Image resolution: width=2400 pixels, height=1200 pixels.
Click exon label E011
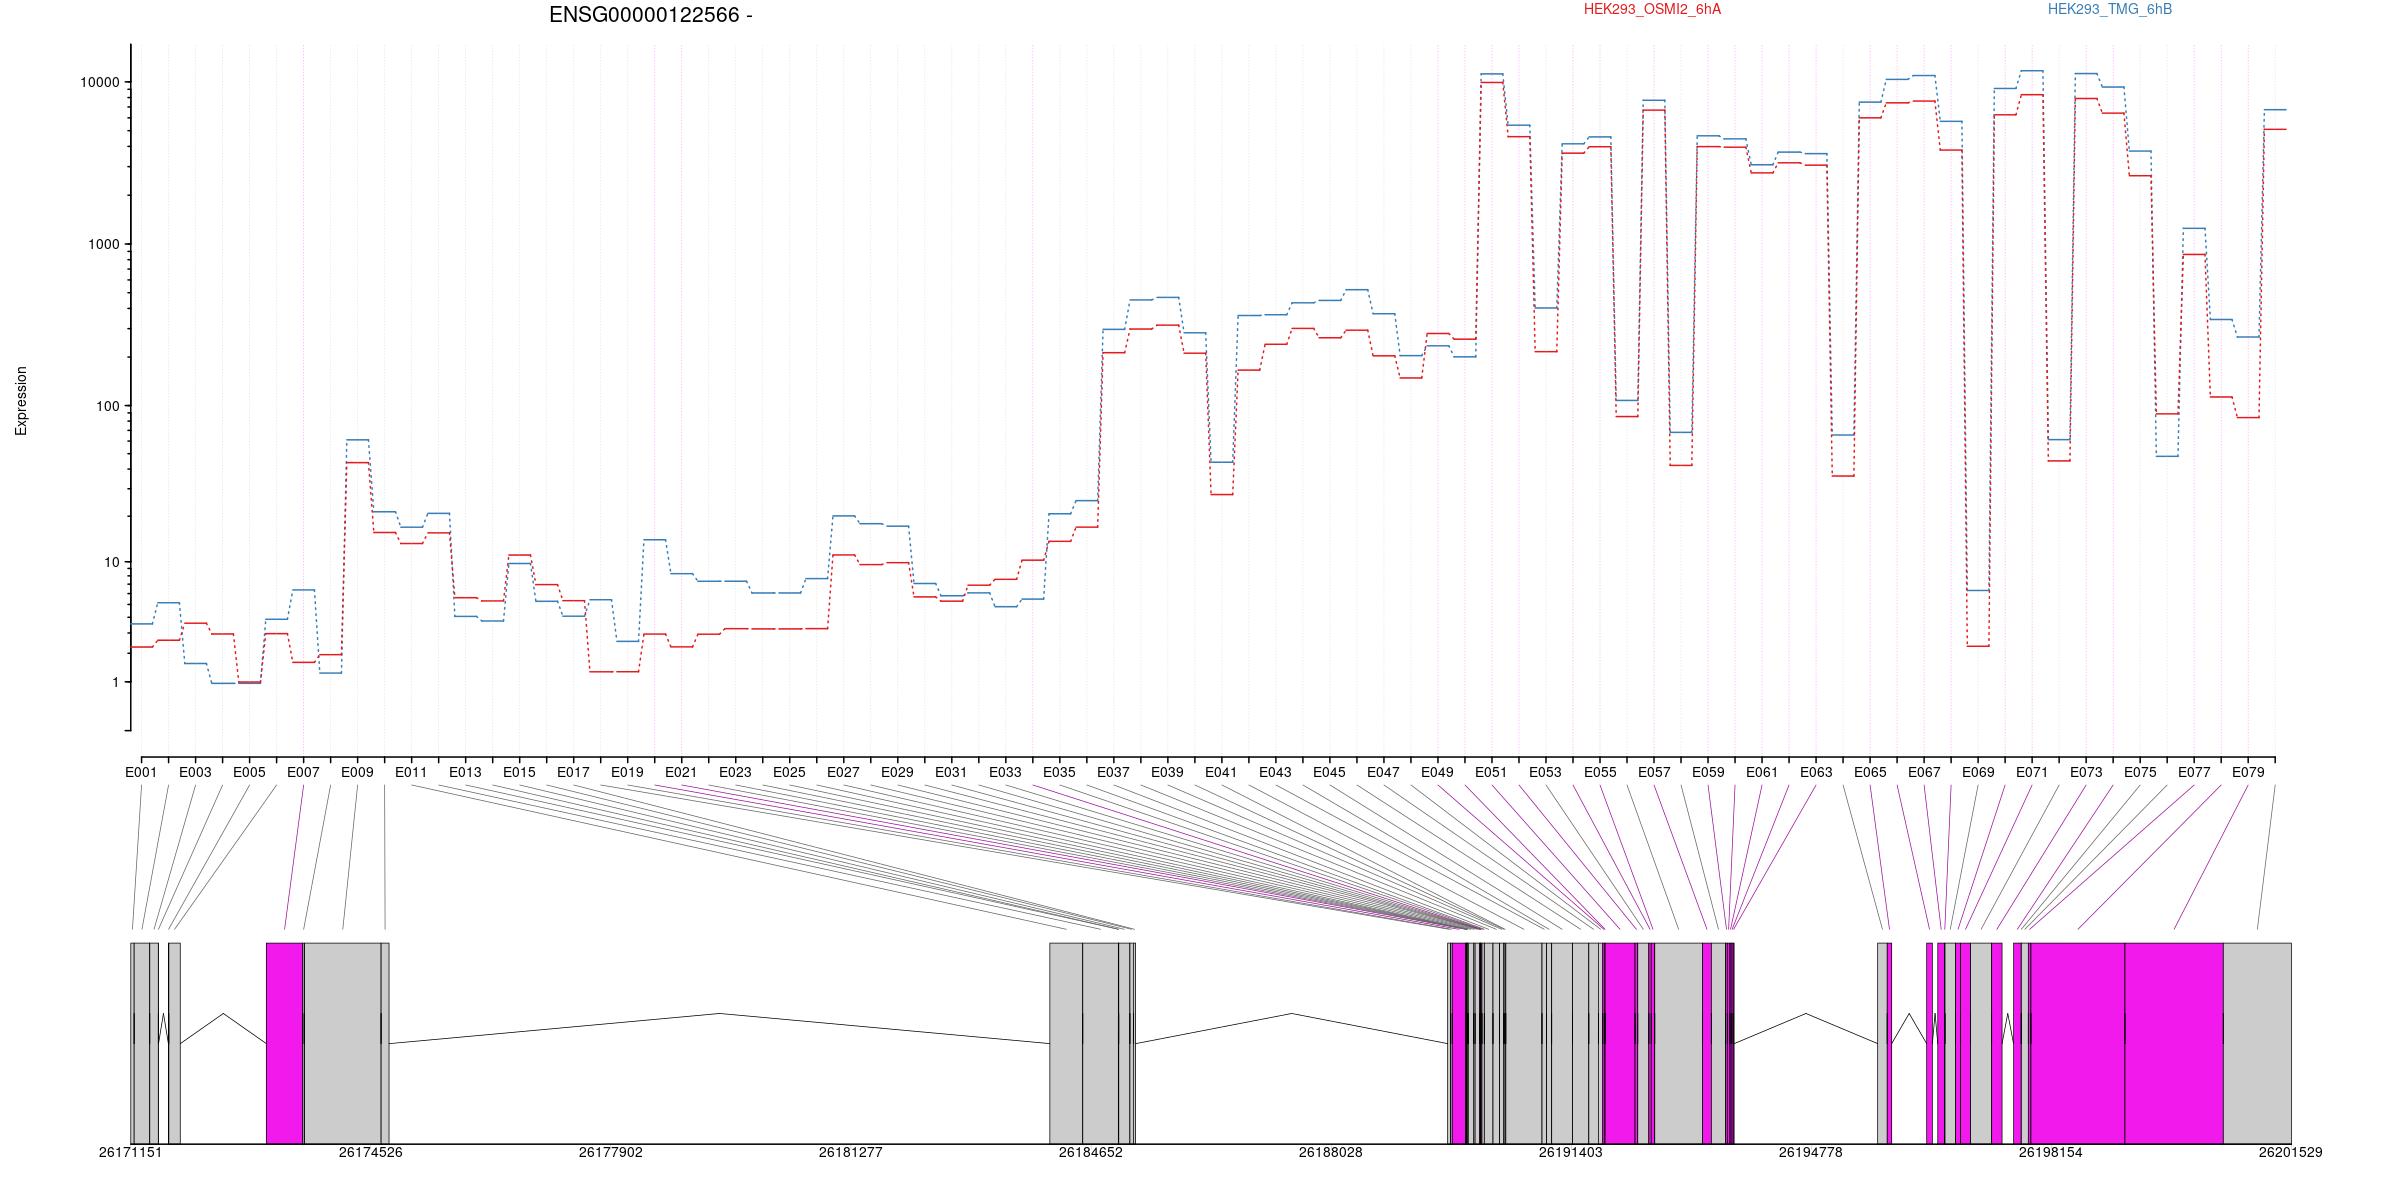(x=411, y=772)
